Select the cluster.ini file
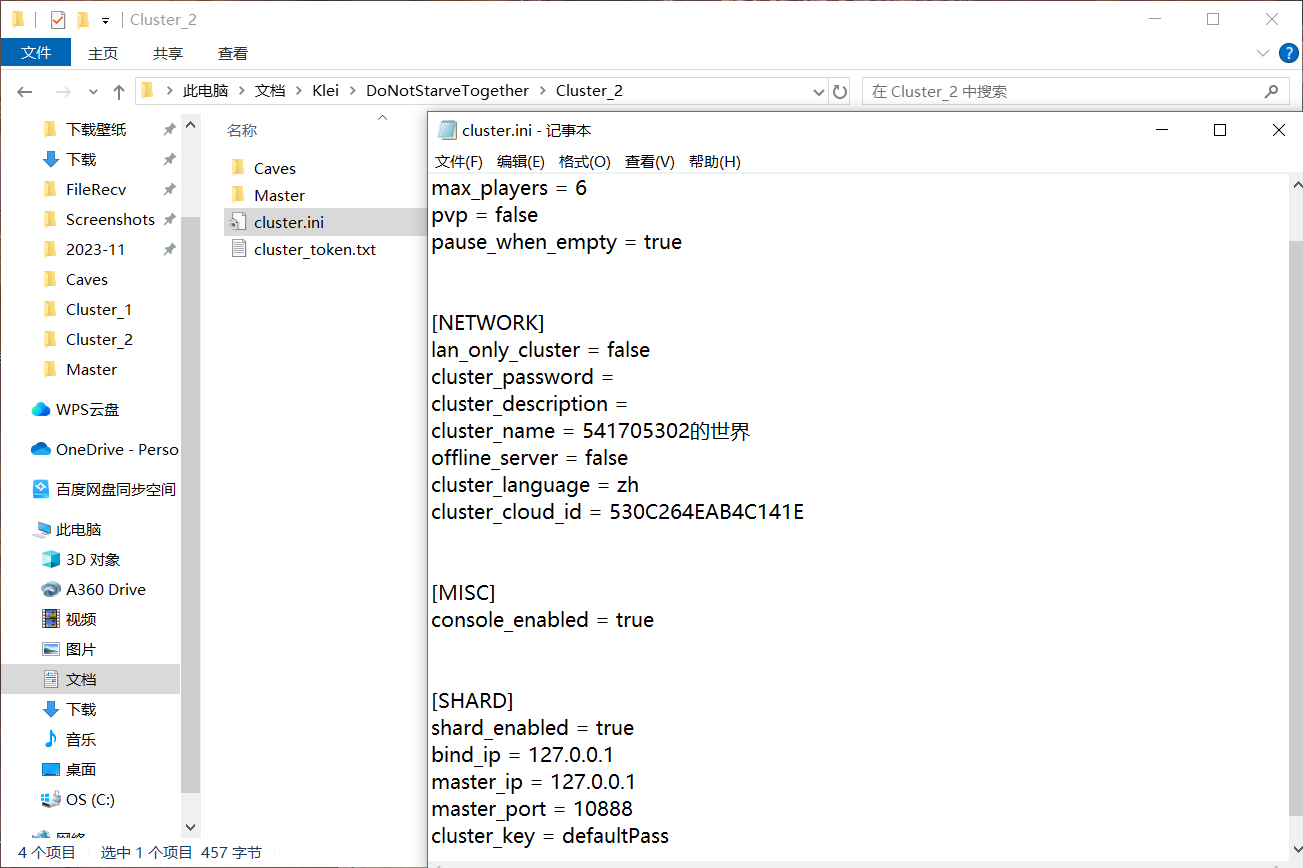 pyautogui.click(x=325, y=222)
